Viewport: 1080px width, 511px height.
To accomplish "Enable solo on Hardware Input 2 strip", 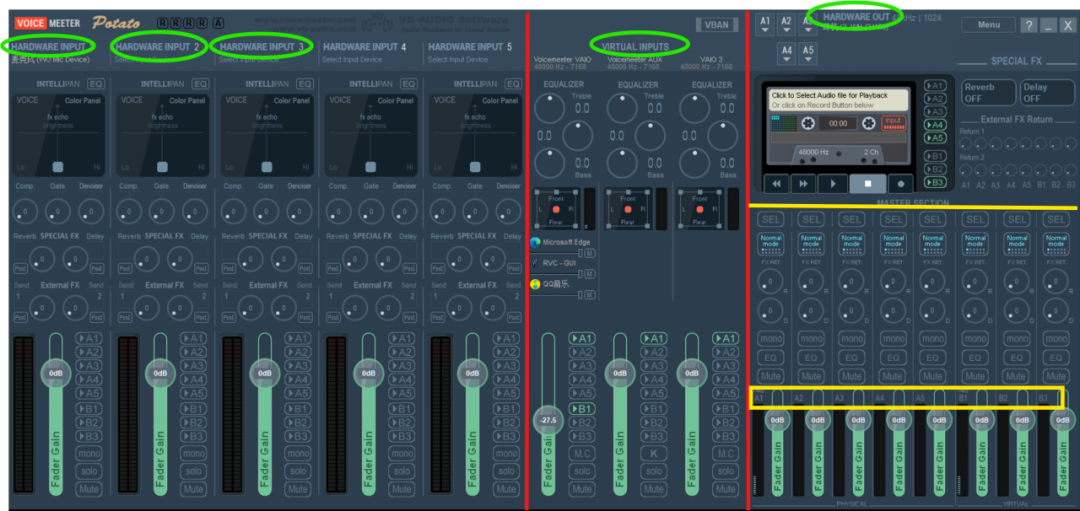I will point(193,471).
